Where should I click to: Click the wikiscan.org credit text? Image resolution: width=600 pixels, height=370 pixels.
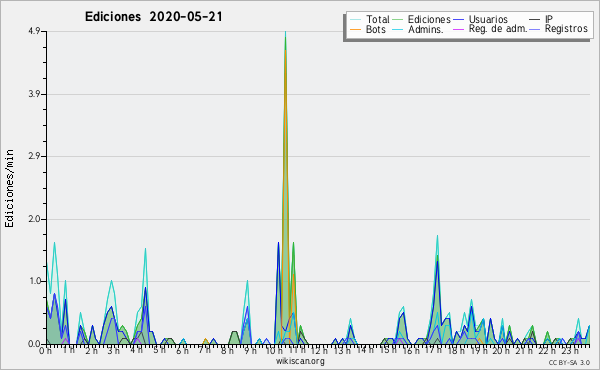click(x=300, y=361)
